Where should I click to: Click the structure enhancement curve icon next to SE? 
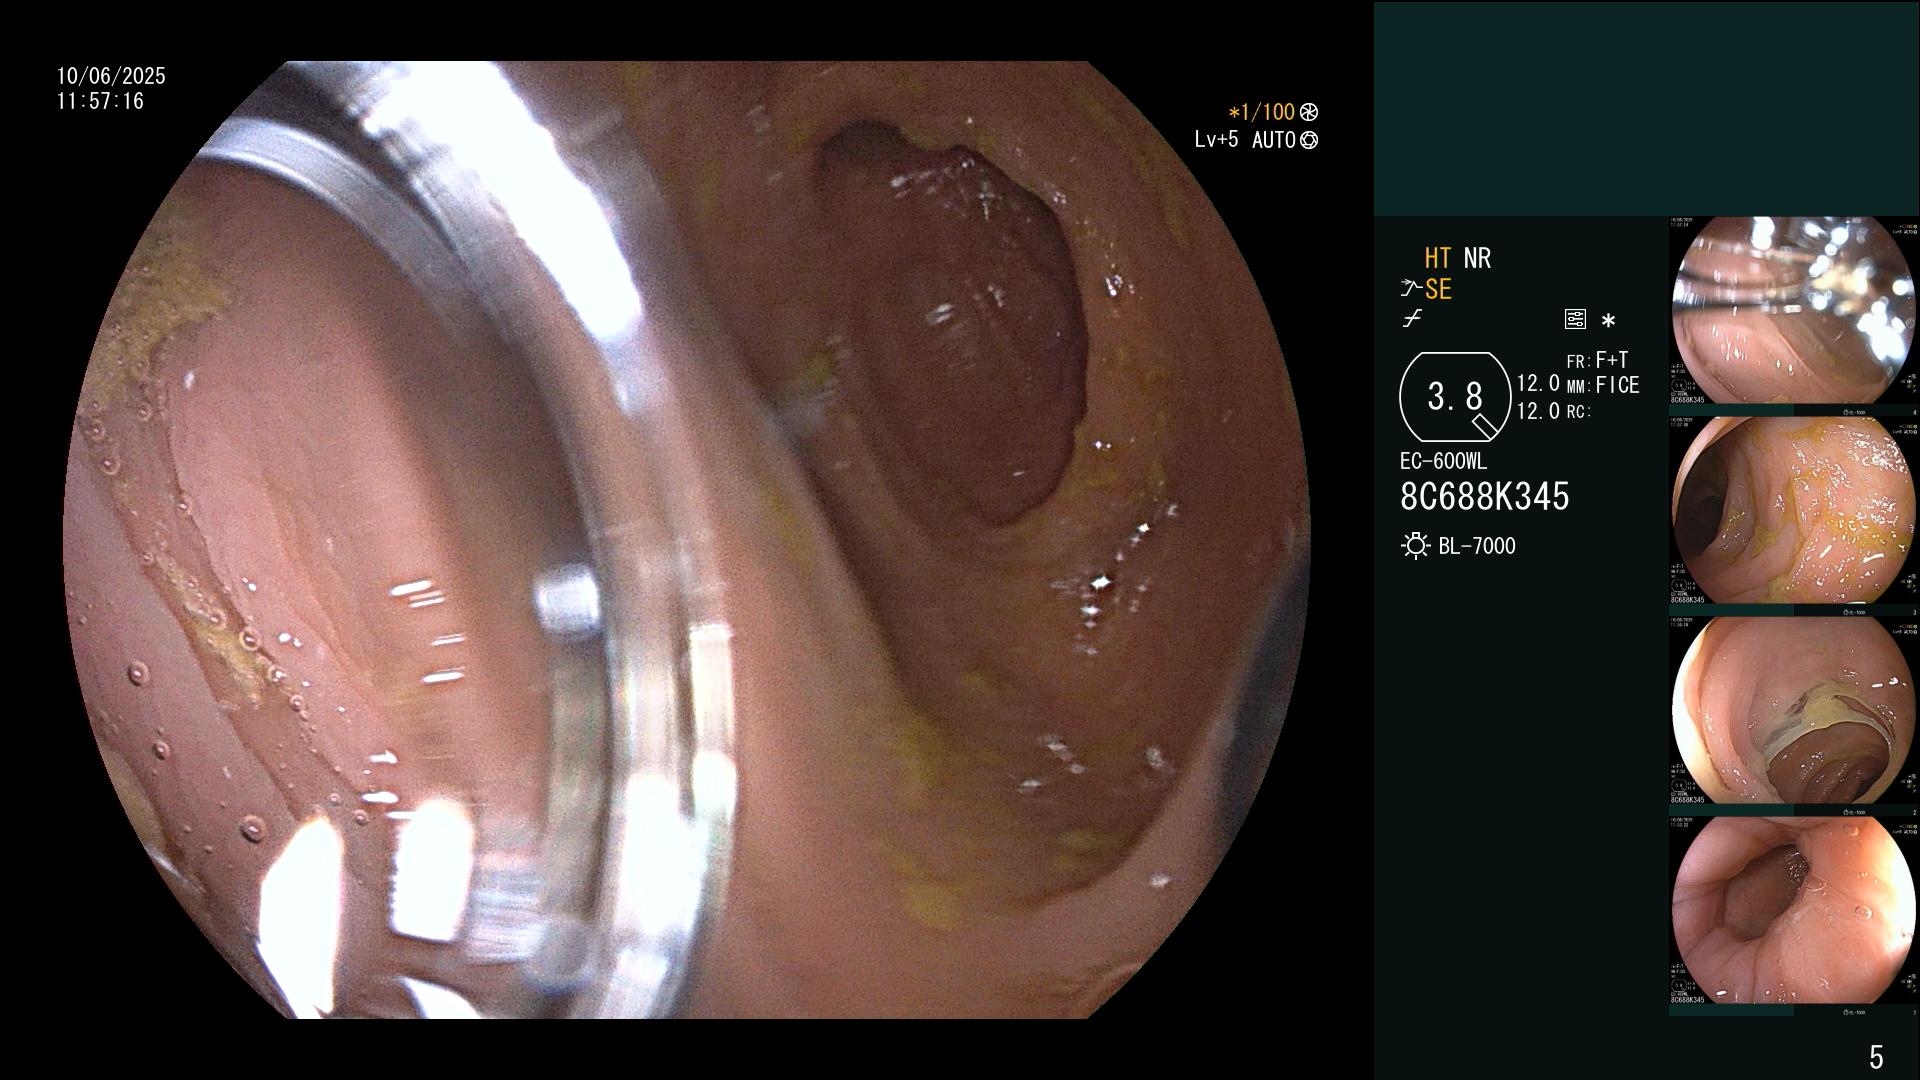(x=1411, y=289)
